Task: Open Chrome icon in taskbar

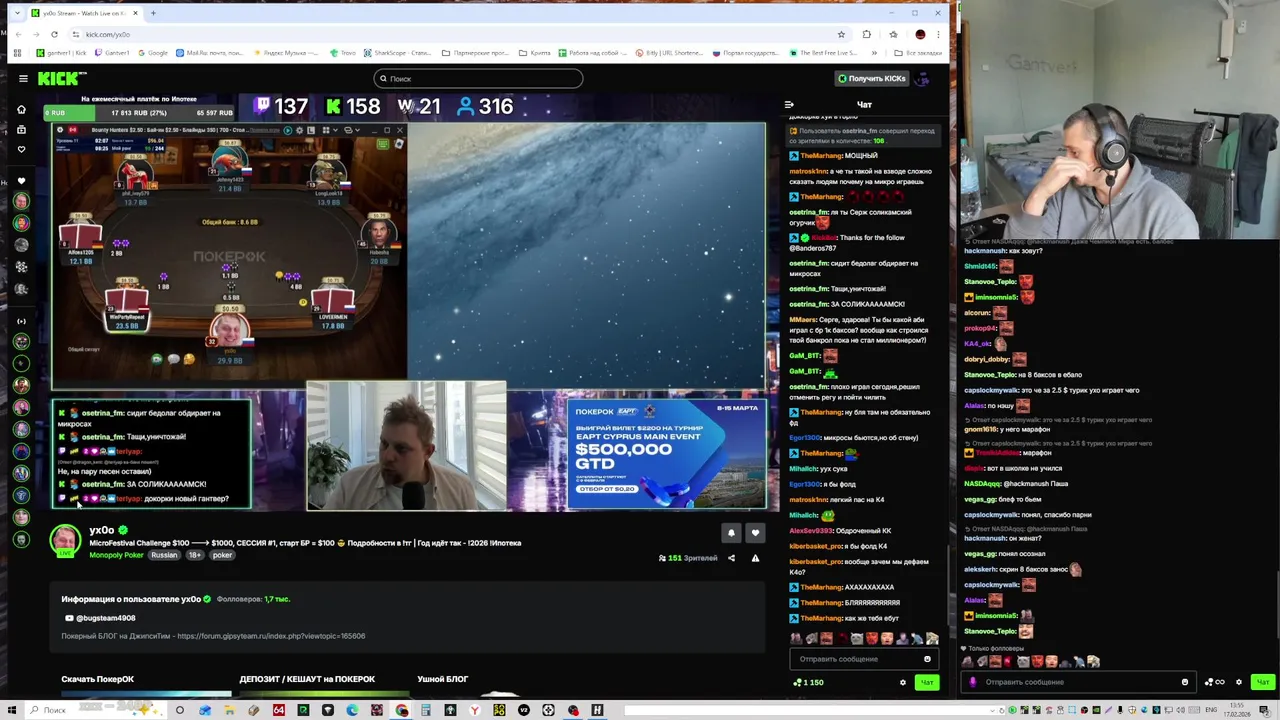Action: tap(401, 710)
